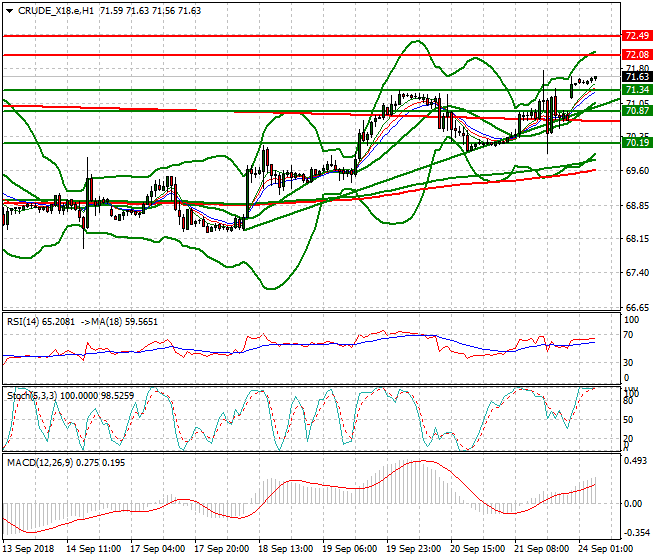
Task: Select the 71.34 green level label
Action: click(x=637, y=90)
